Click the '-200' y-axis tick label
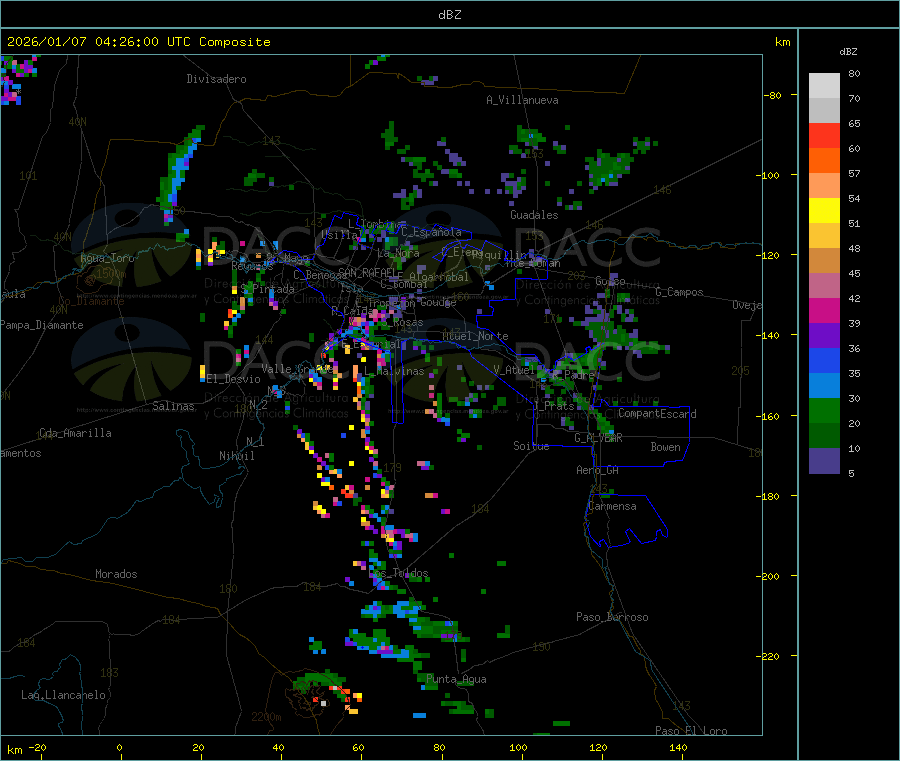This screenshot has width=900, height=761. point(771,577)
